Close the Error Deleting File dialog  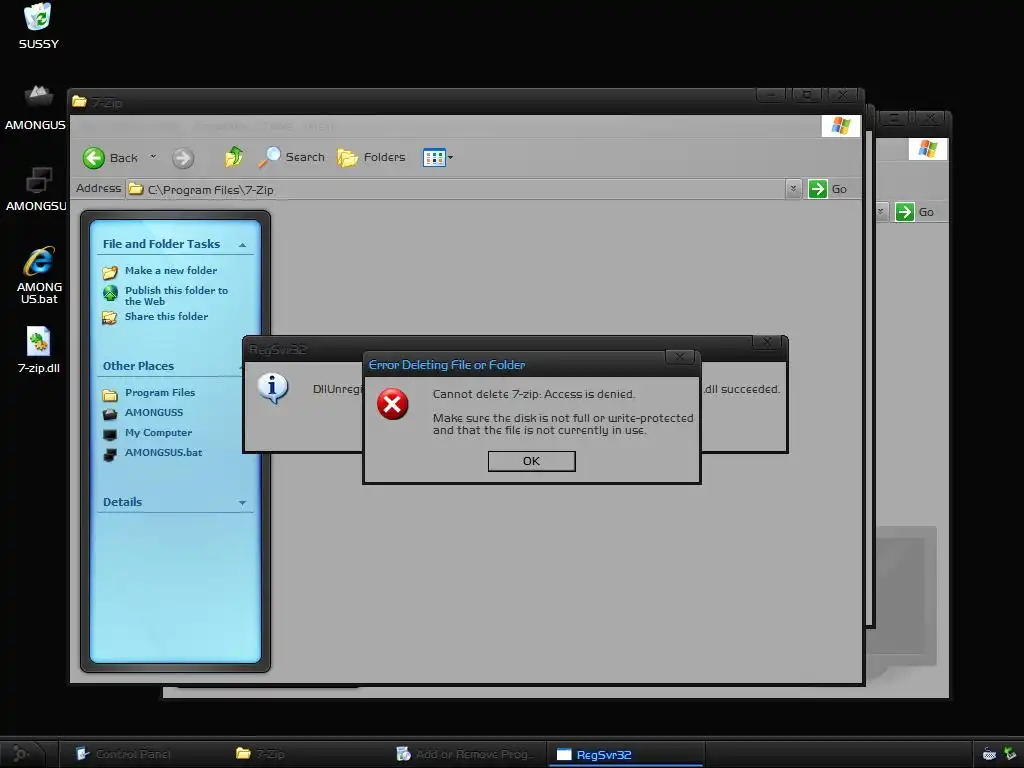[680, 357]
